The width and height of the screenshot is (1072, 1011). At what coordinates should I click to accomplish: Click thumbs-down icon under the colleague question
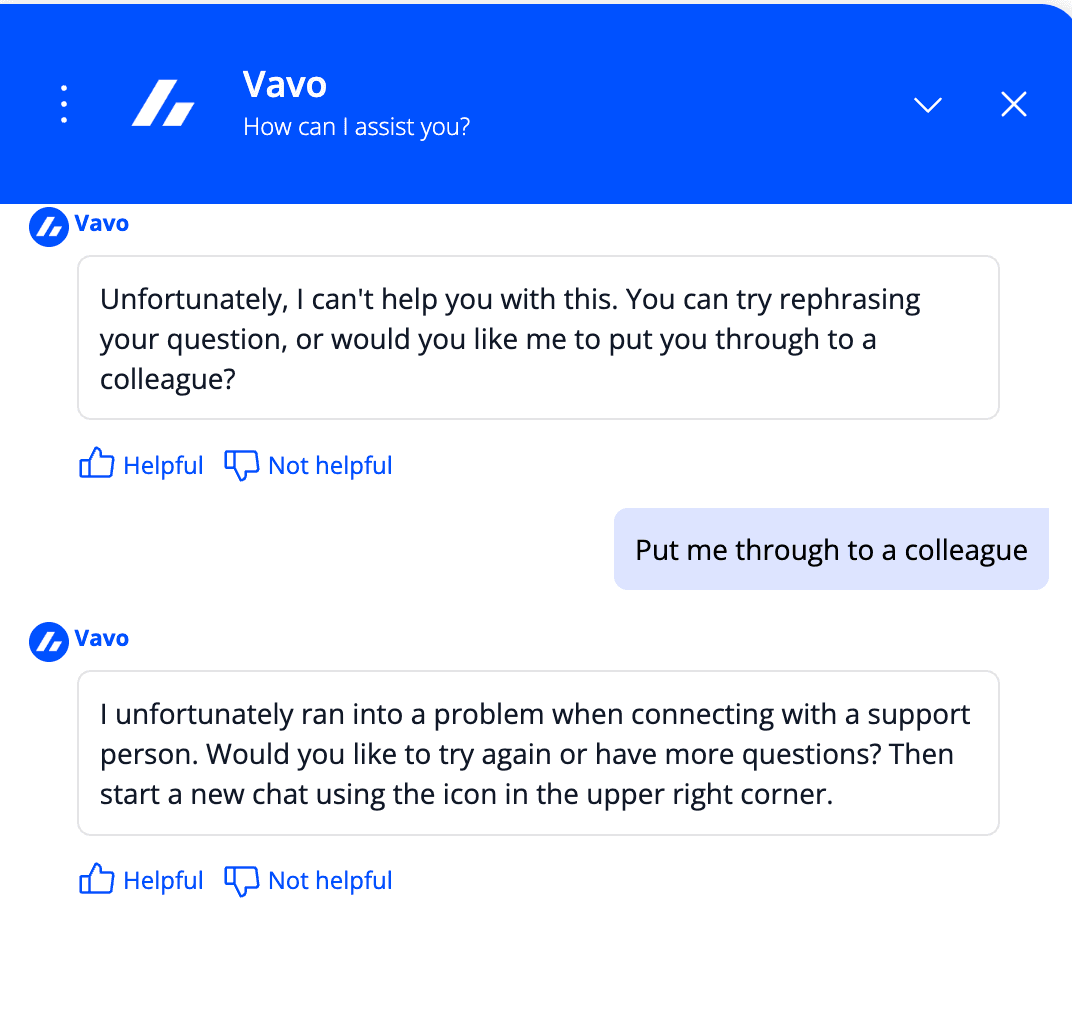(241, 465)
